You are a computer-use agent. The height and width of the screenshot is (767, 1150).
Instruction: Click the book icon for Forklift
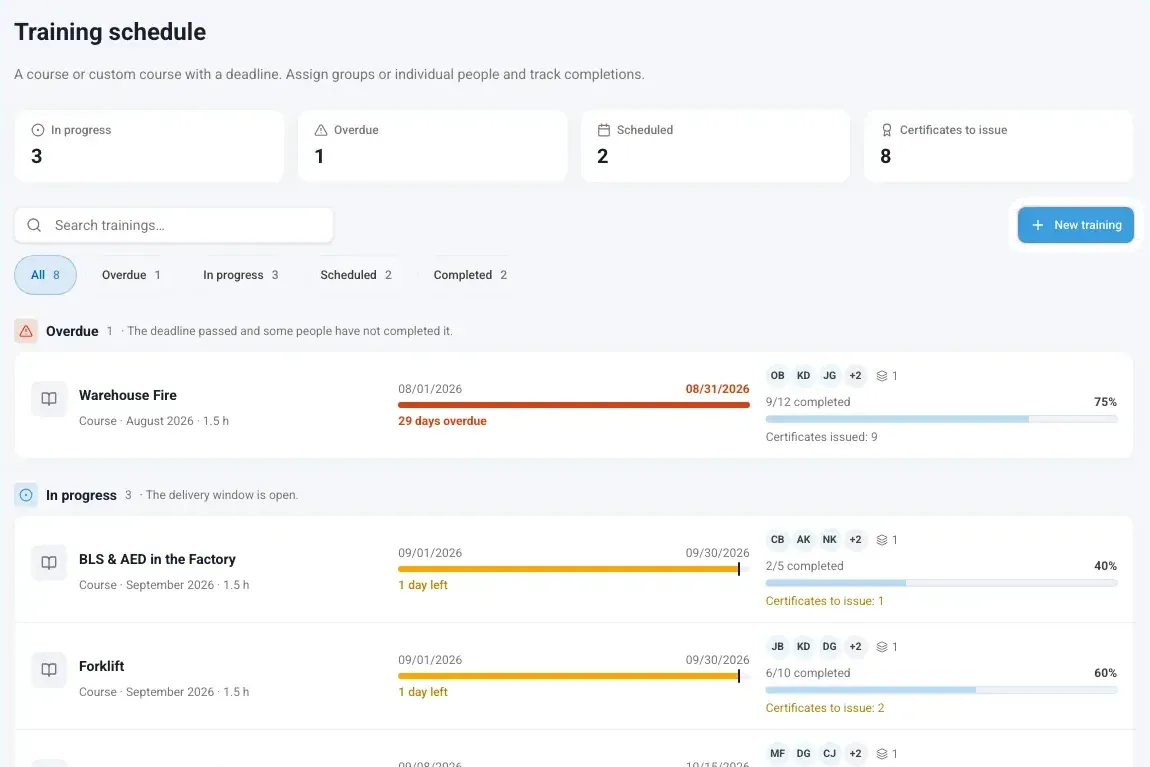coord(49,670)
